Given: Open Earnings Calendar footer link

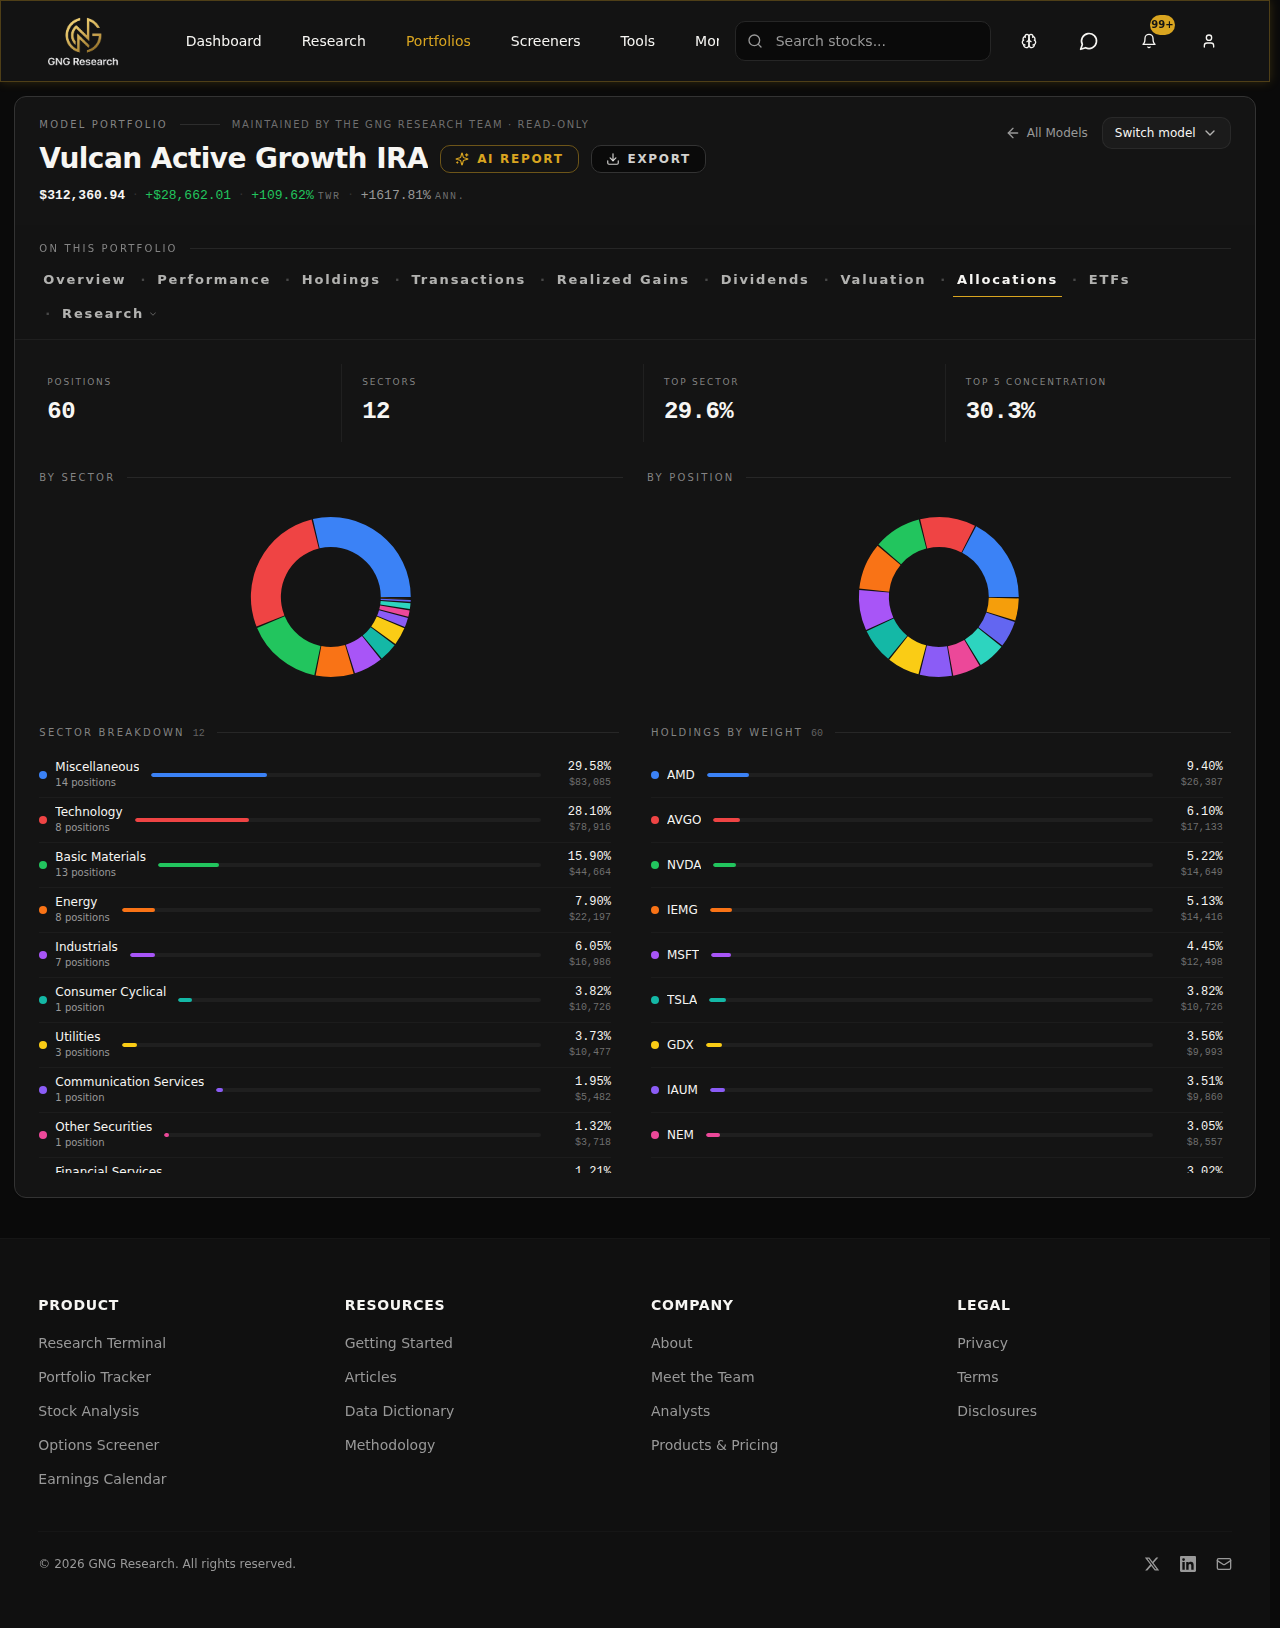Looking at the screenshot, I should [x=102, y=1479].
